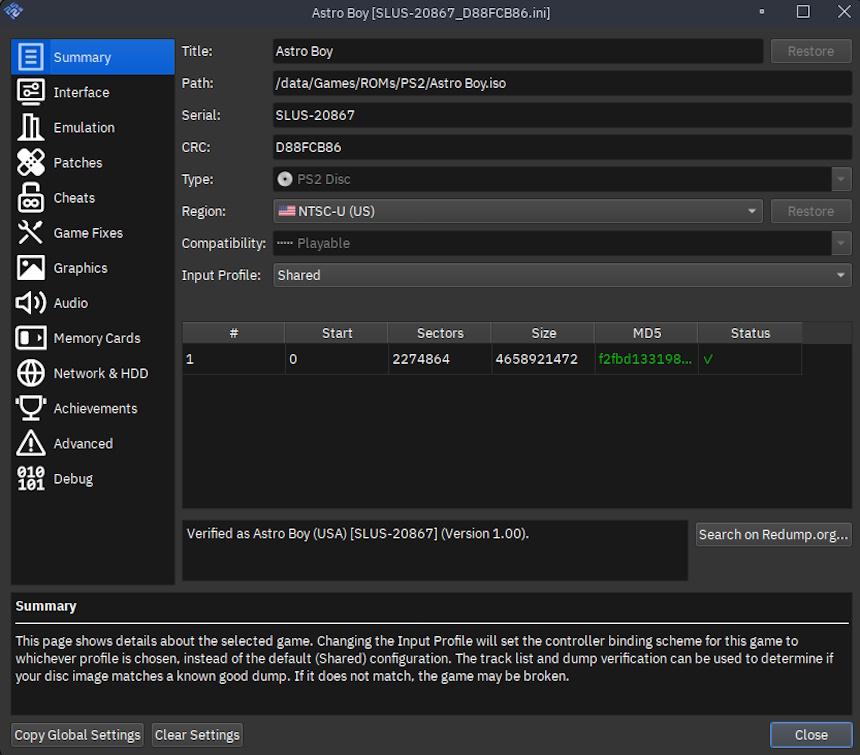This screenshot has height=755, width=860.
Task: Open the Debug binary icon
Action: [x=31, y=478]
